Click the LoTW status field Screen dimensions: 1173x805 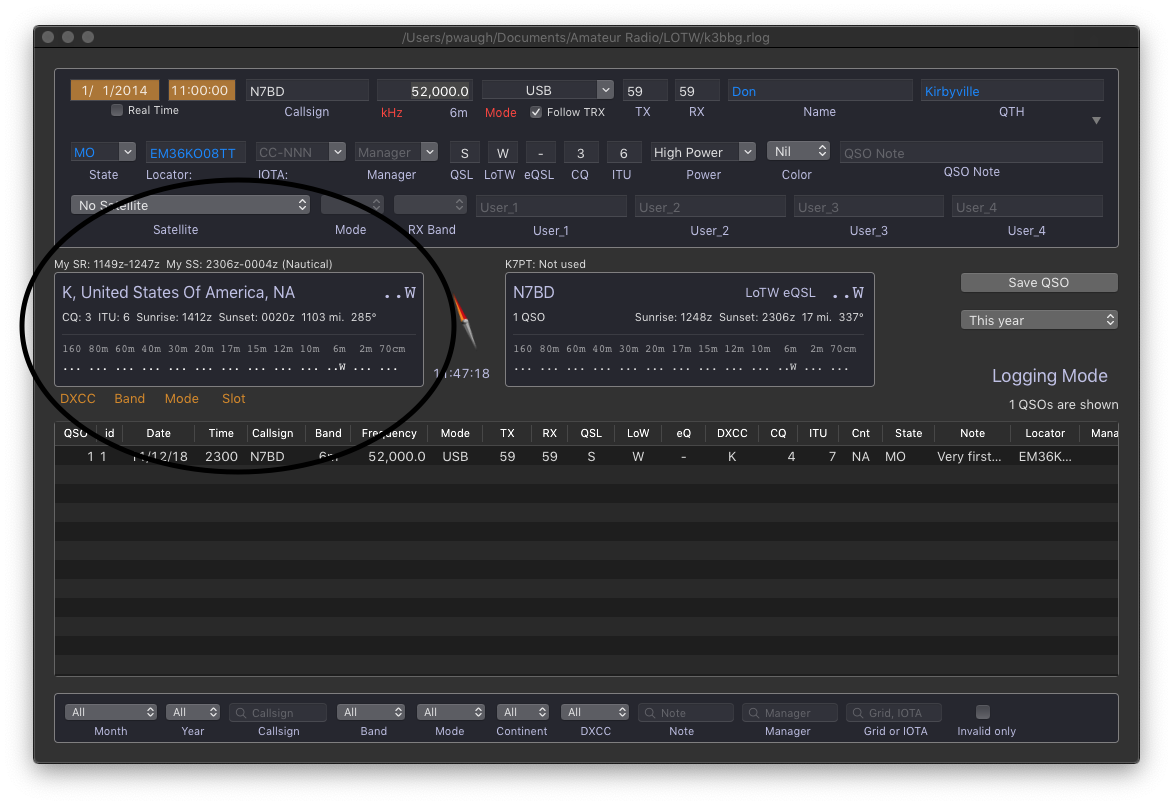[x=503, y=153]
